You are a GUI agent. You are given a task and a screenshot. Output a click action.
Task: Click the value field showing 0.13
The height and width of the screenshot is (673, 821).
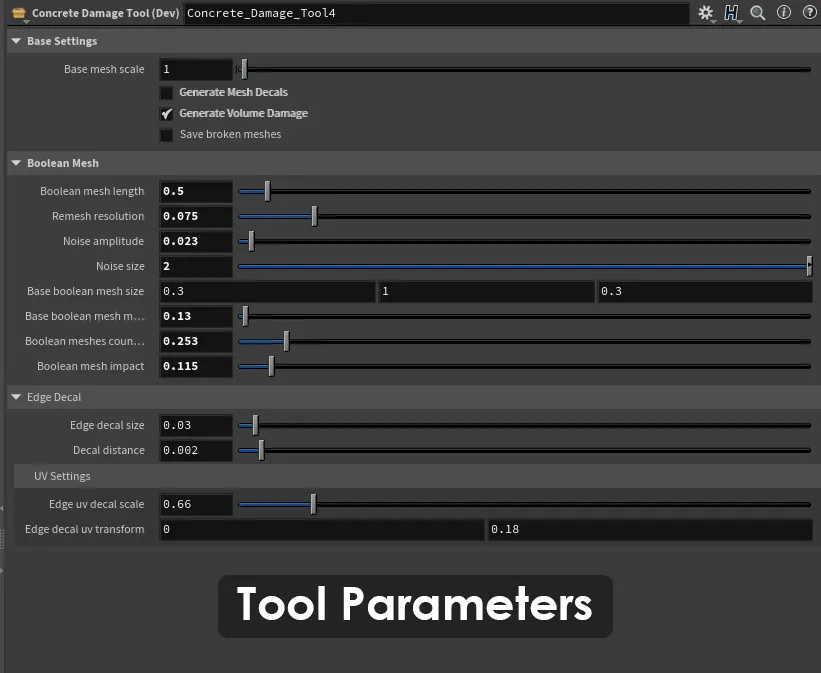point(196,316)
